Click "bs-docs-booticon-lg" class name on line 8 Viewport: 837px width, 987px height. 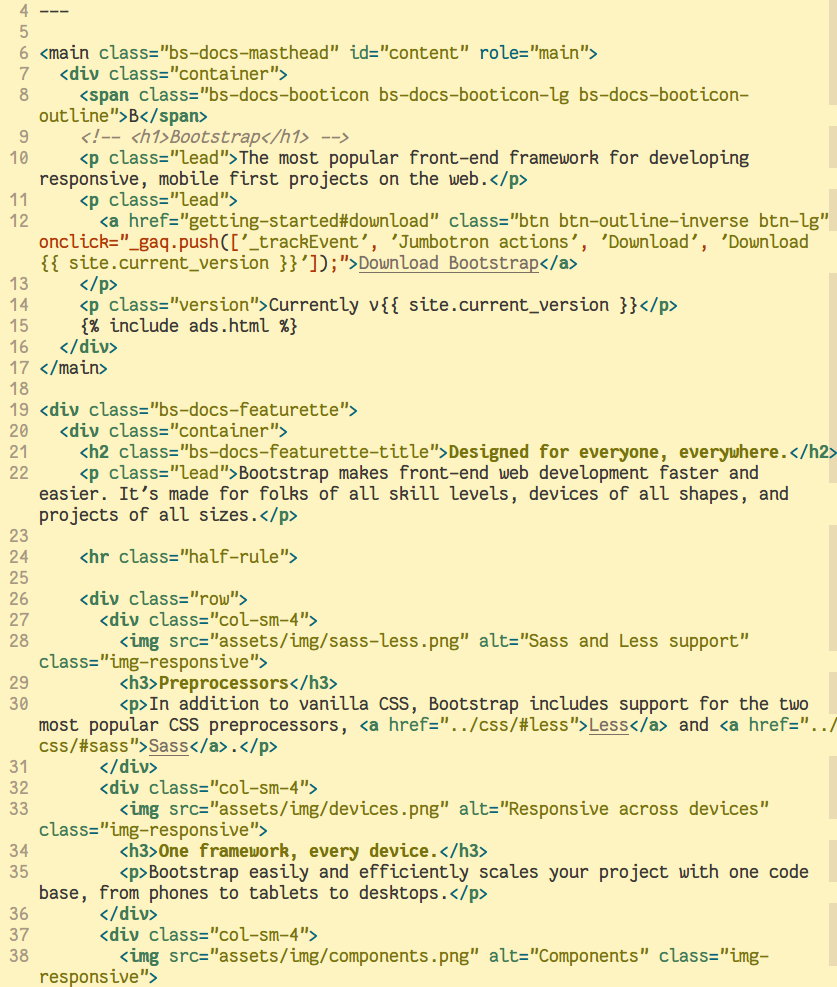click(x=473, y=95)
